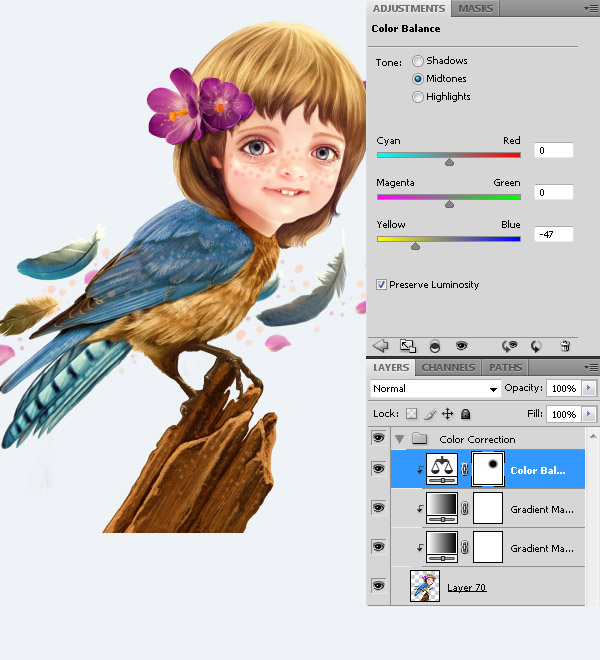
Task: Delete this adjustment layer trash icon
Action: pyautogui.click(x=565, y=346)
